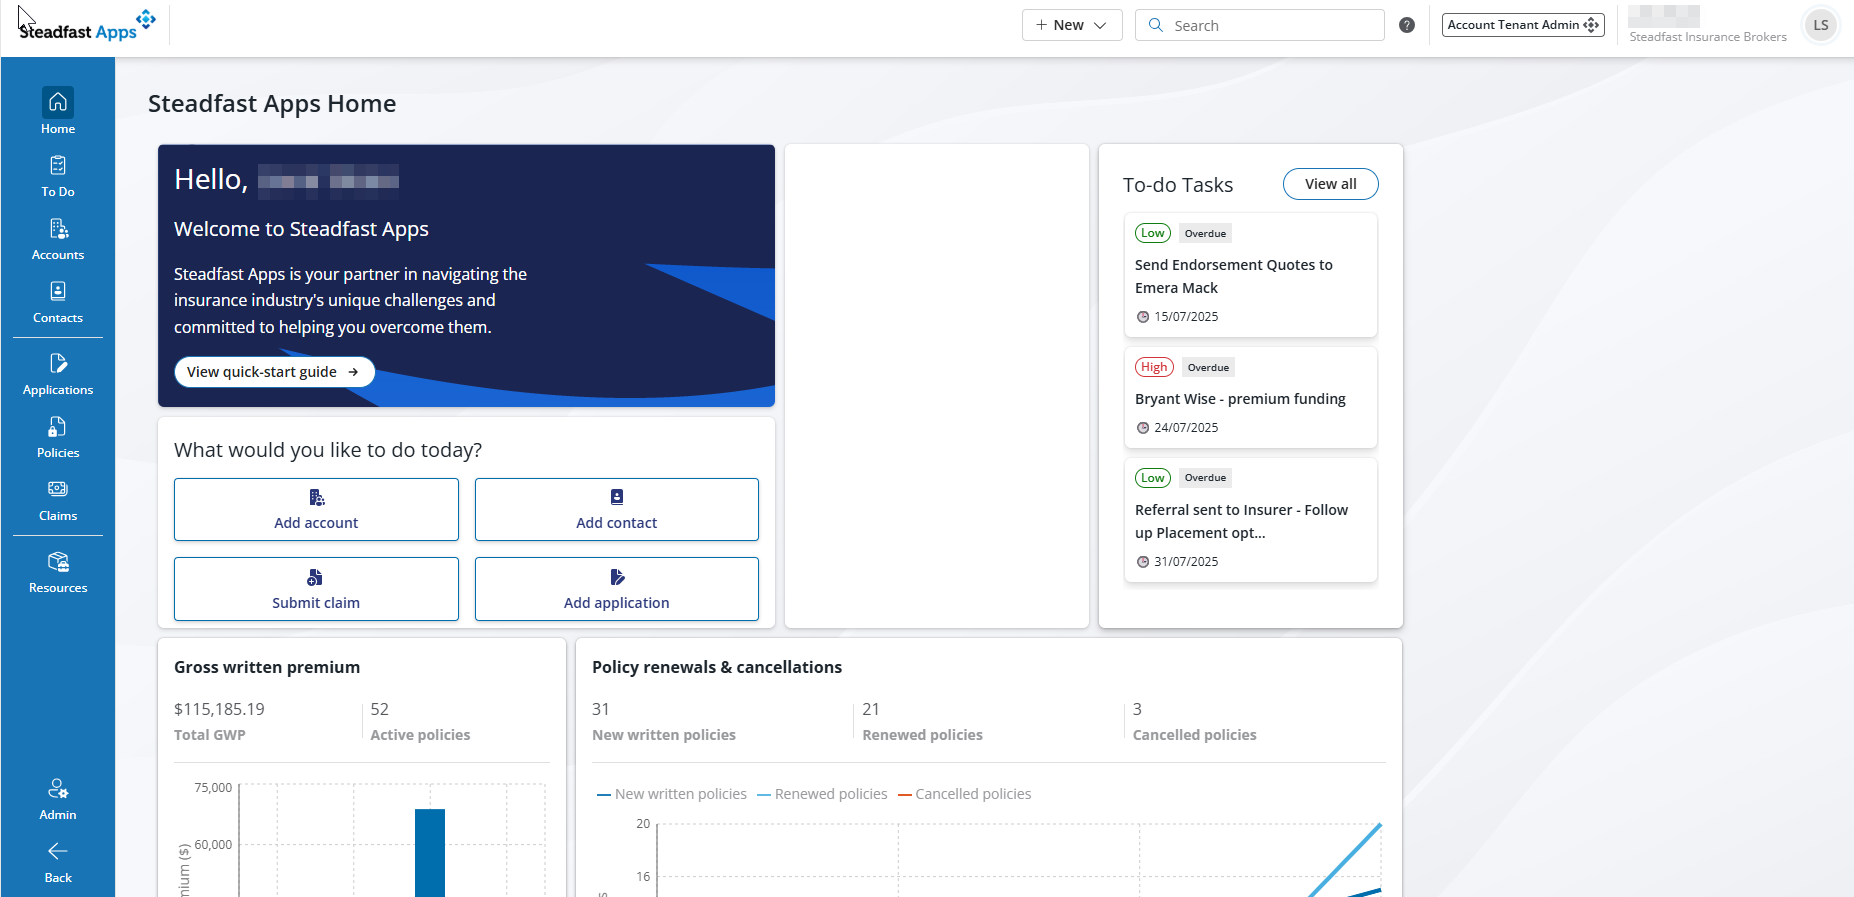Open the Bryant Wise premium funding task
Image resolution: width=1854 pixels, height=897 pixels.
click(x=1251, y=398)
